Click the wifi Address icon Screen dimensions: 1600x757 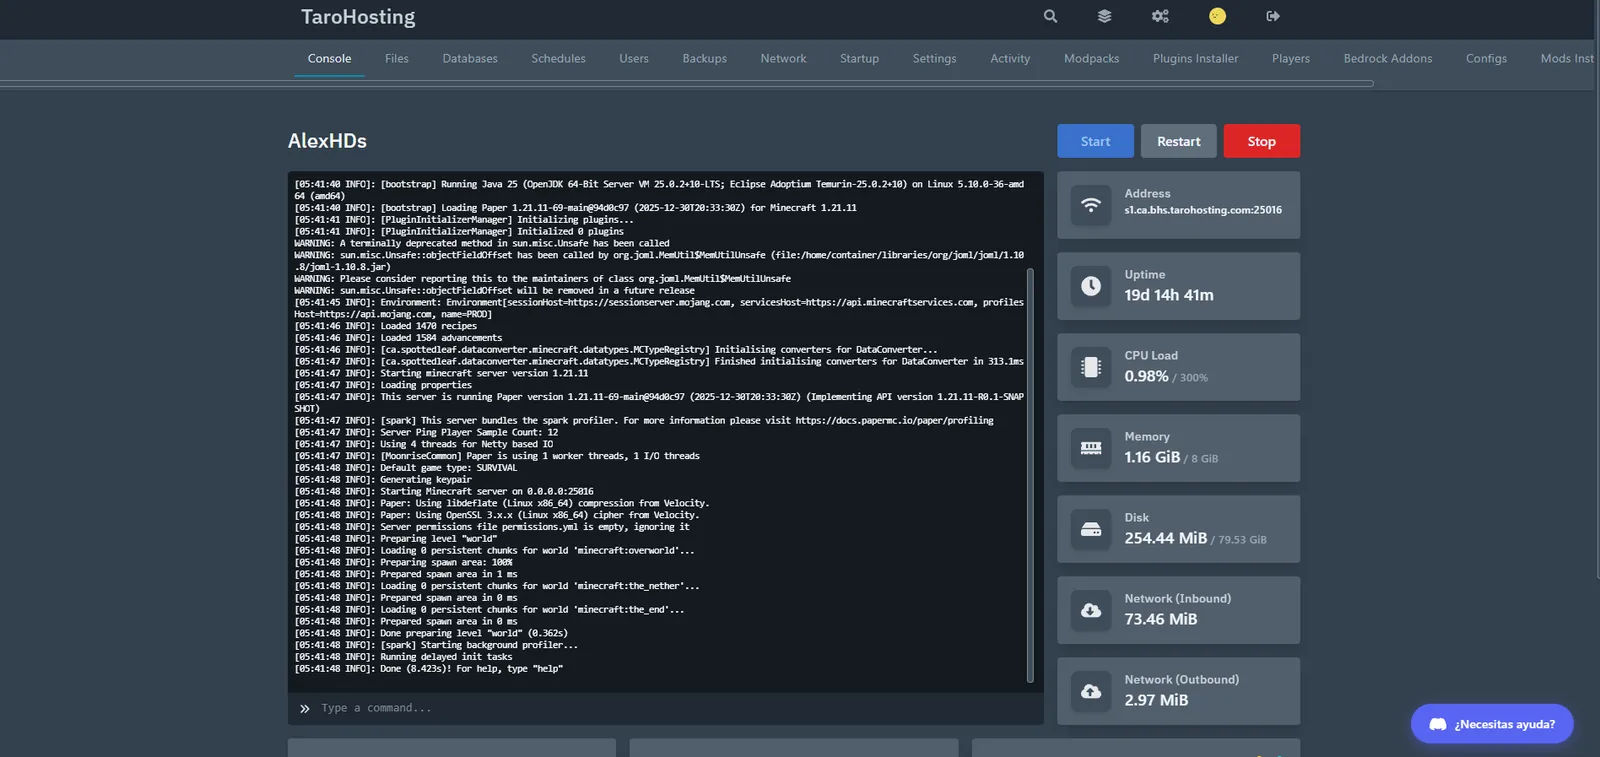click(1091, 205)
